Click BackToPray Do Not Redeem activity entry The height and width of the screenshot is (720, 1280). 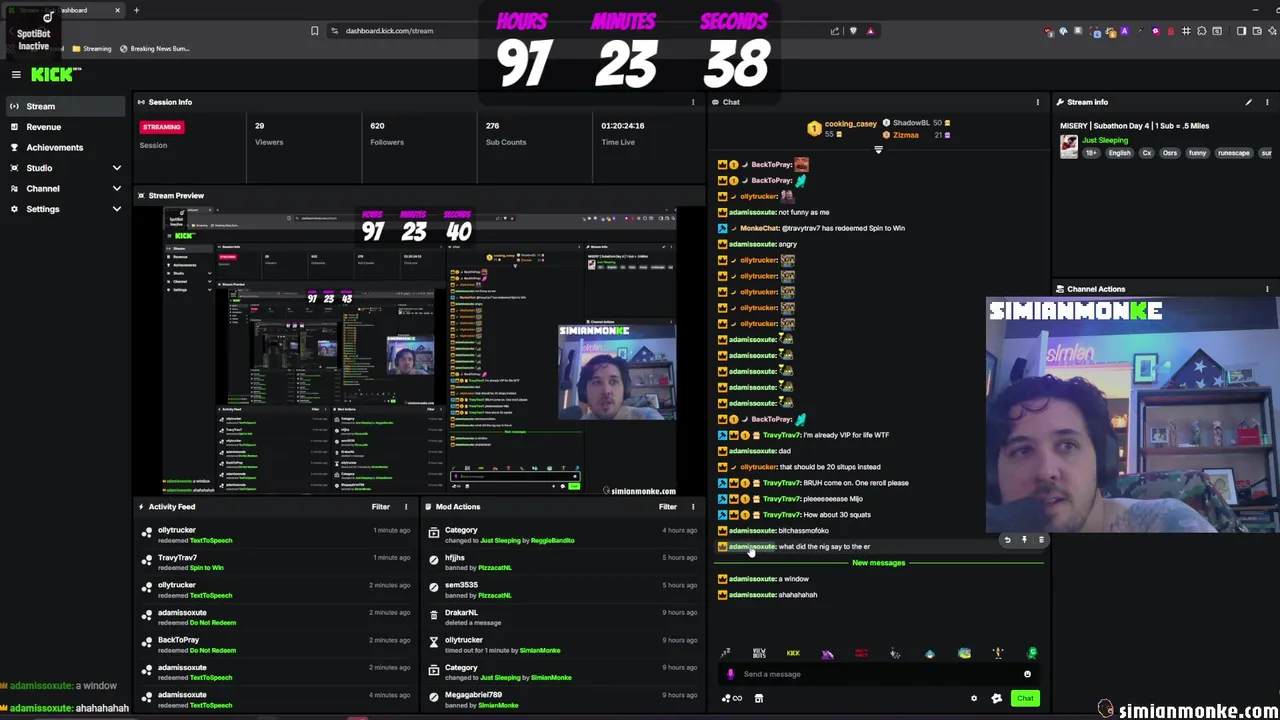275,645
